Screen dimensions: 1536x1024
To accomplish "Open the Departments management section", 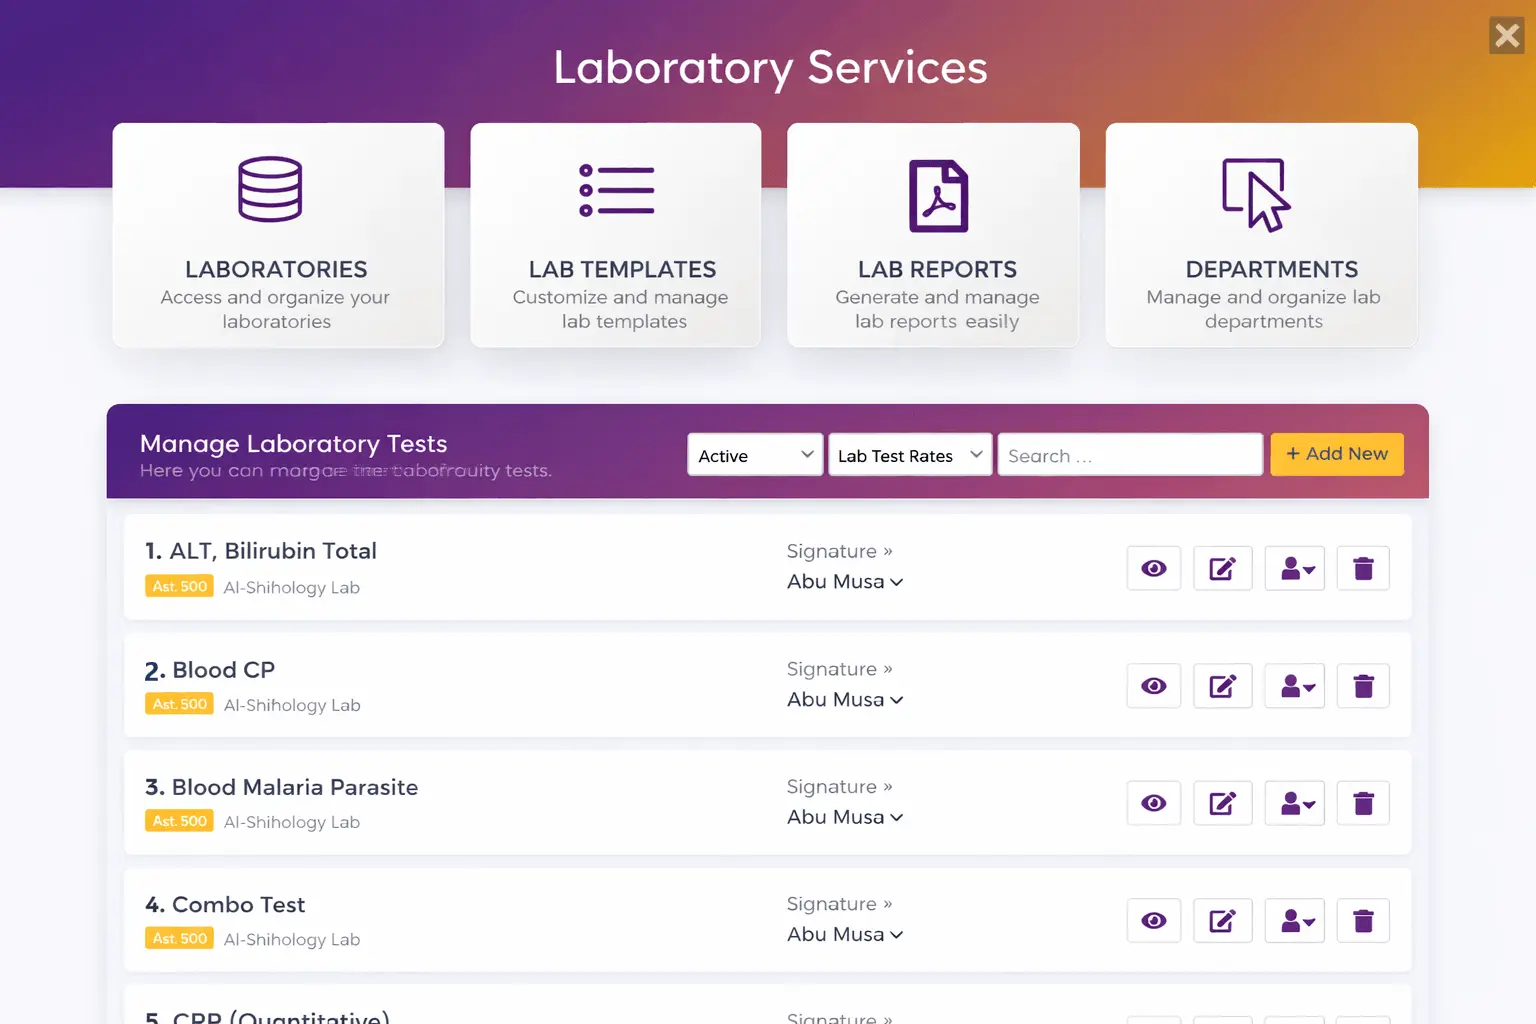I will coord(1261,235).
